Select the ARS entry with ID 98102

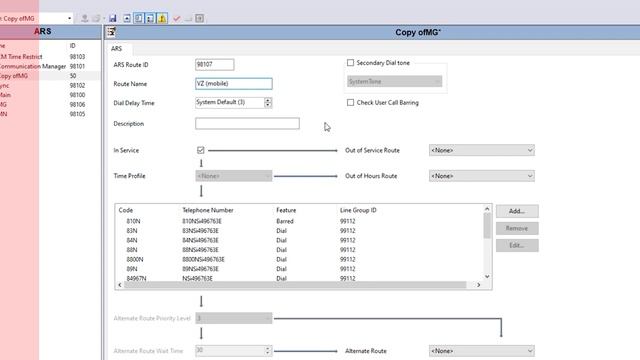point(49,85)
